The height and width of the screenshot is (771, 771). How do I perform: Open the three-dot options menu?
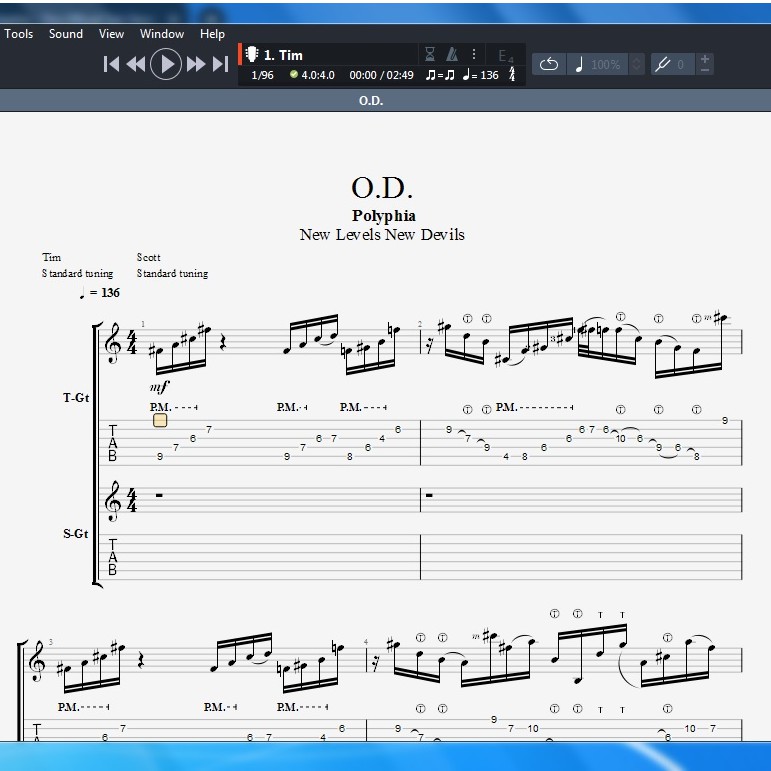474,54
